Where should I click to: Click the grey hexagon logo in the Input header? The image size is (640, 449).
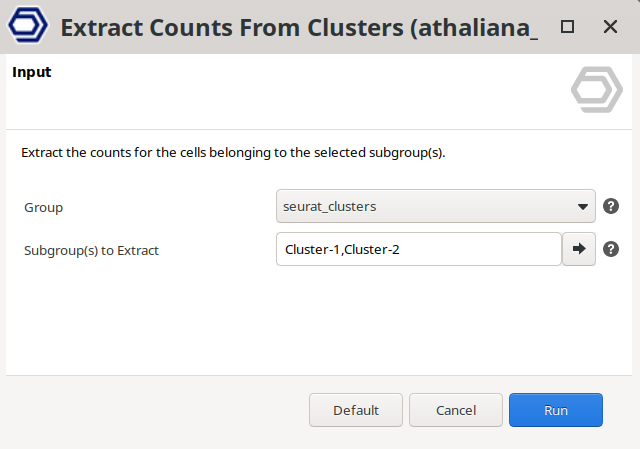(x=596, y=90)
